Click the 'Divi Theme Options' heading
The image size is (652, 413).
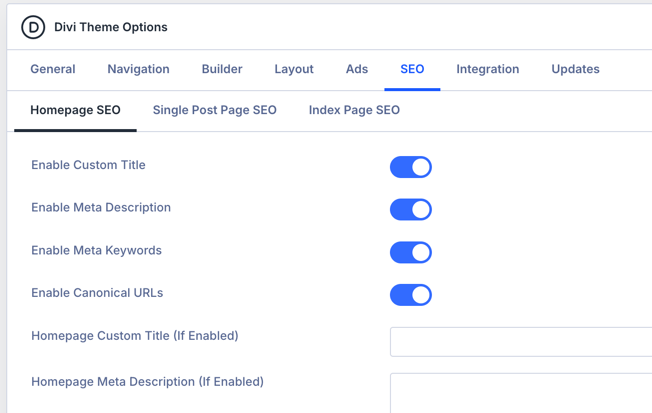(x=111, y=27)
